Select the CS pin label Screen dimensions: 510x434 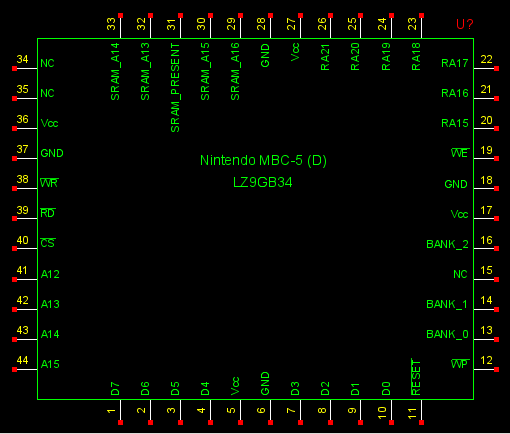[48, 243]
